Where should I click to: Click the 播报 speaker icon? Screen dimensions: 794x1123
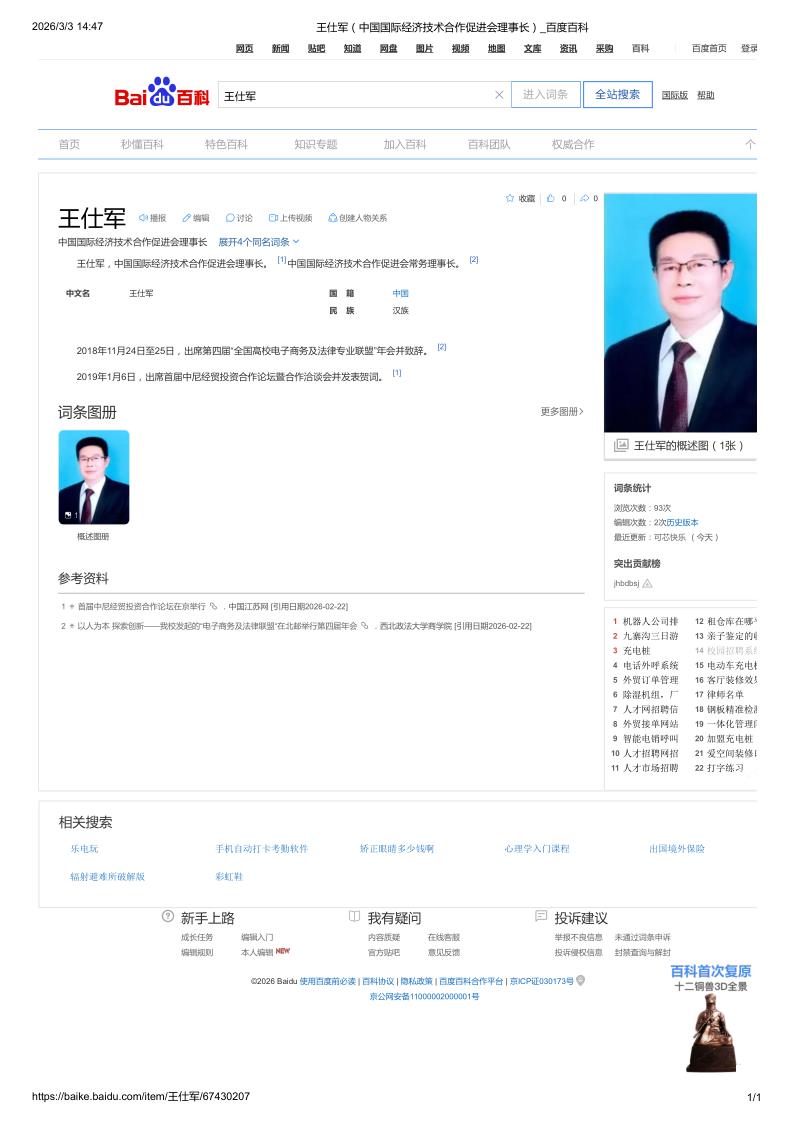tap(142, 218)
